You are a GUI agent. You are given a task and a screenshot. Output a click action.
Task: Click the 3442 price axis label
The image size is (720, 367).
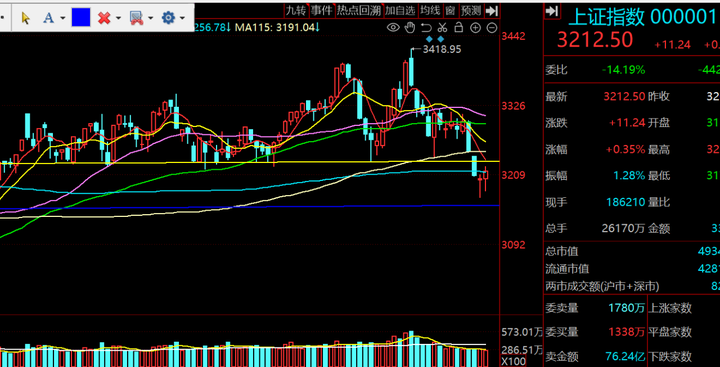[x=513, y=36]
